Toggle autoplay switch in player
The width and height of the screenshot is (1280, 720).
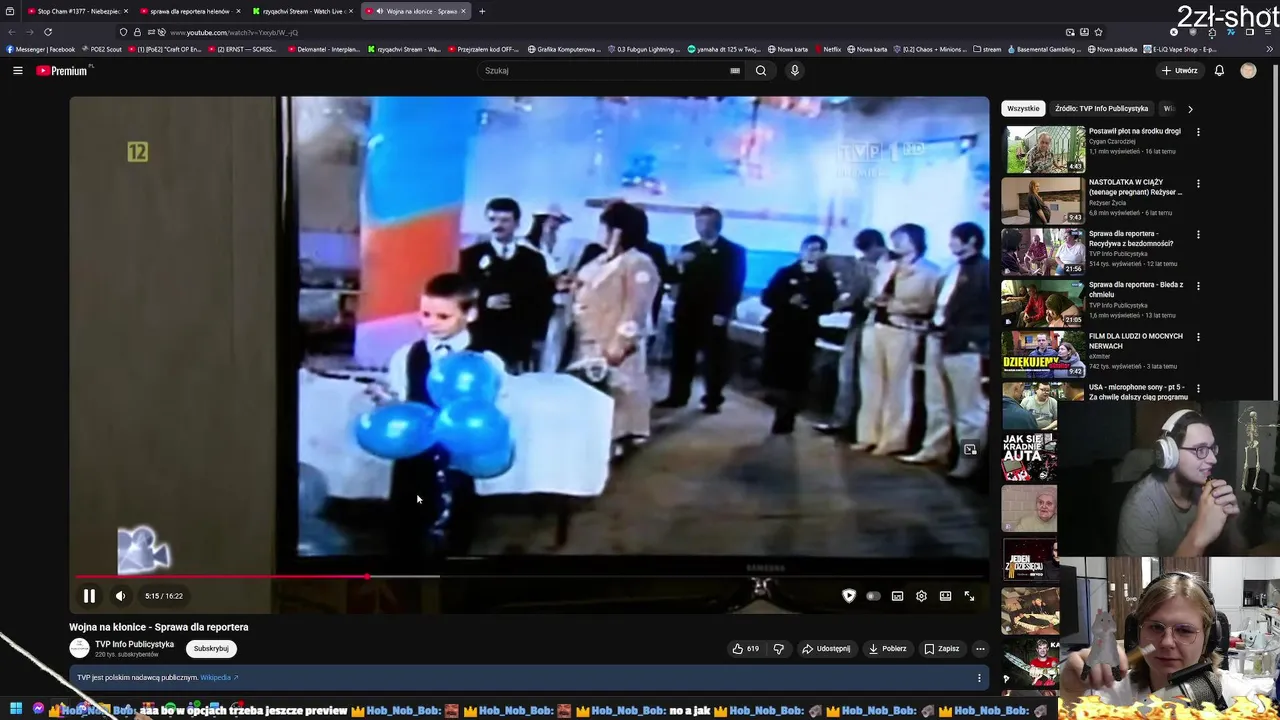[873, 596]
